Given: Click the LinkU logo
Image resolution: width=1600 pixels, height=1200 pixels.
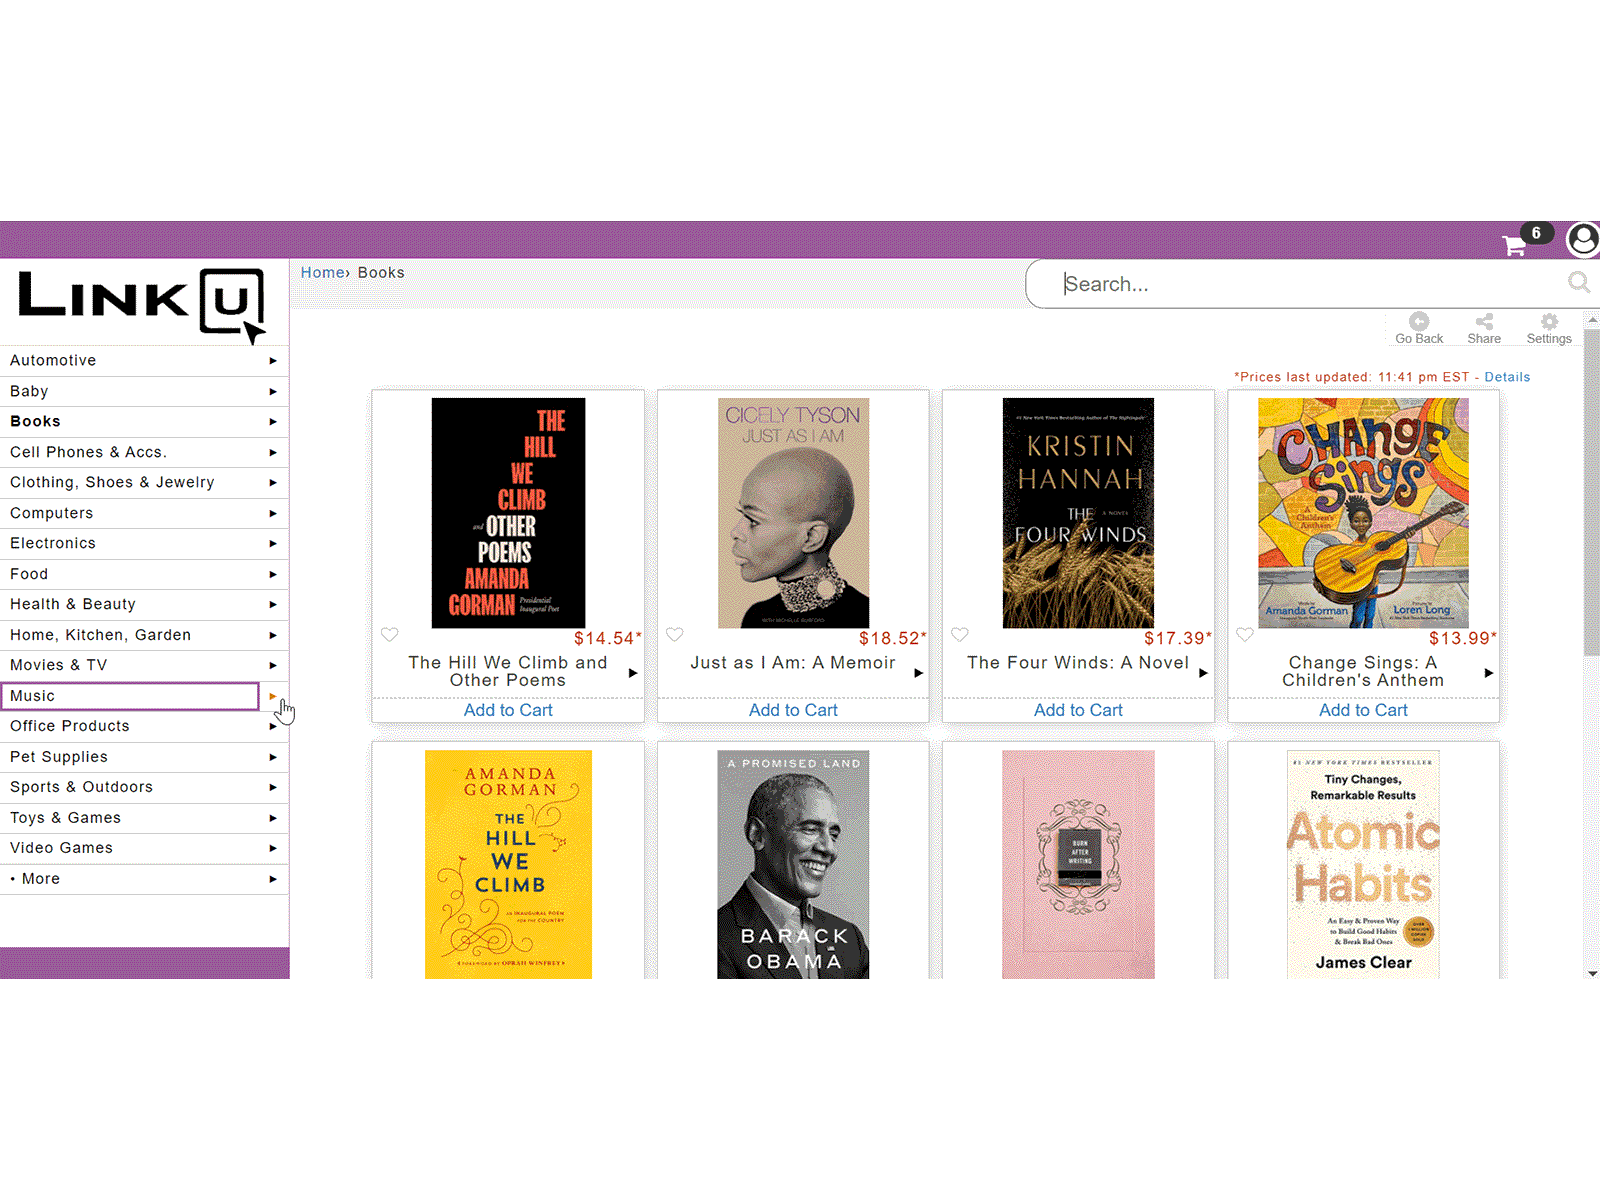Looking at the screenshot, I should [142, 304].
